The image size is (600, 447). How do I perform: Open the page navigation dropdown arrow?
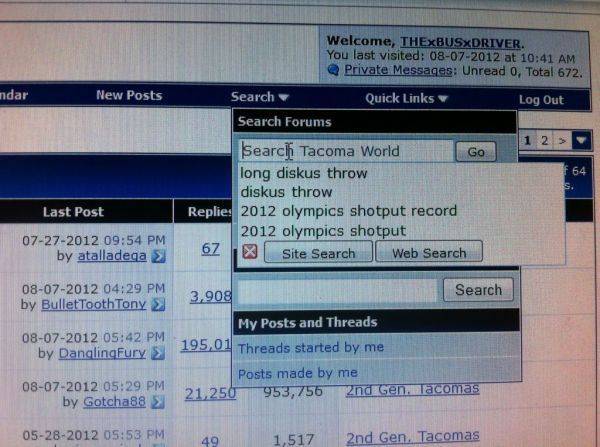581,140
